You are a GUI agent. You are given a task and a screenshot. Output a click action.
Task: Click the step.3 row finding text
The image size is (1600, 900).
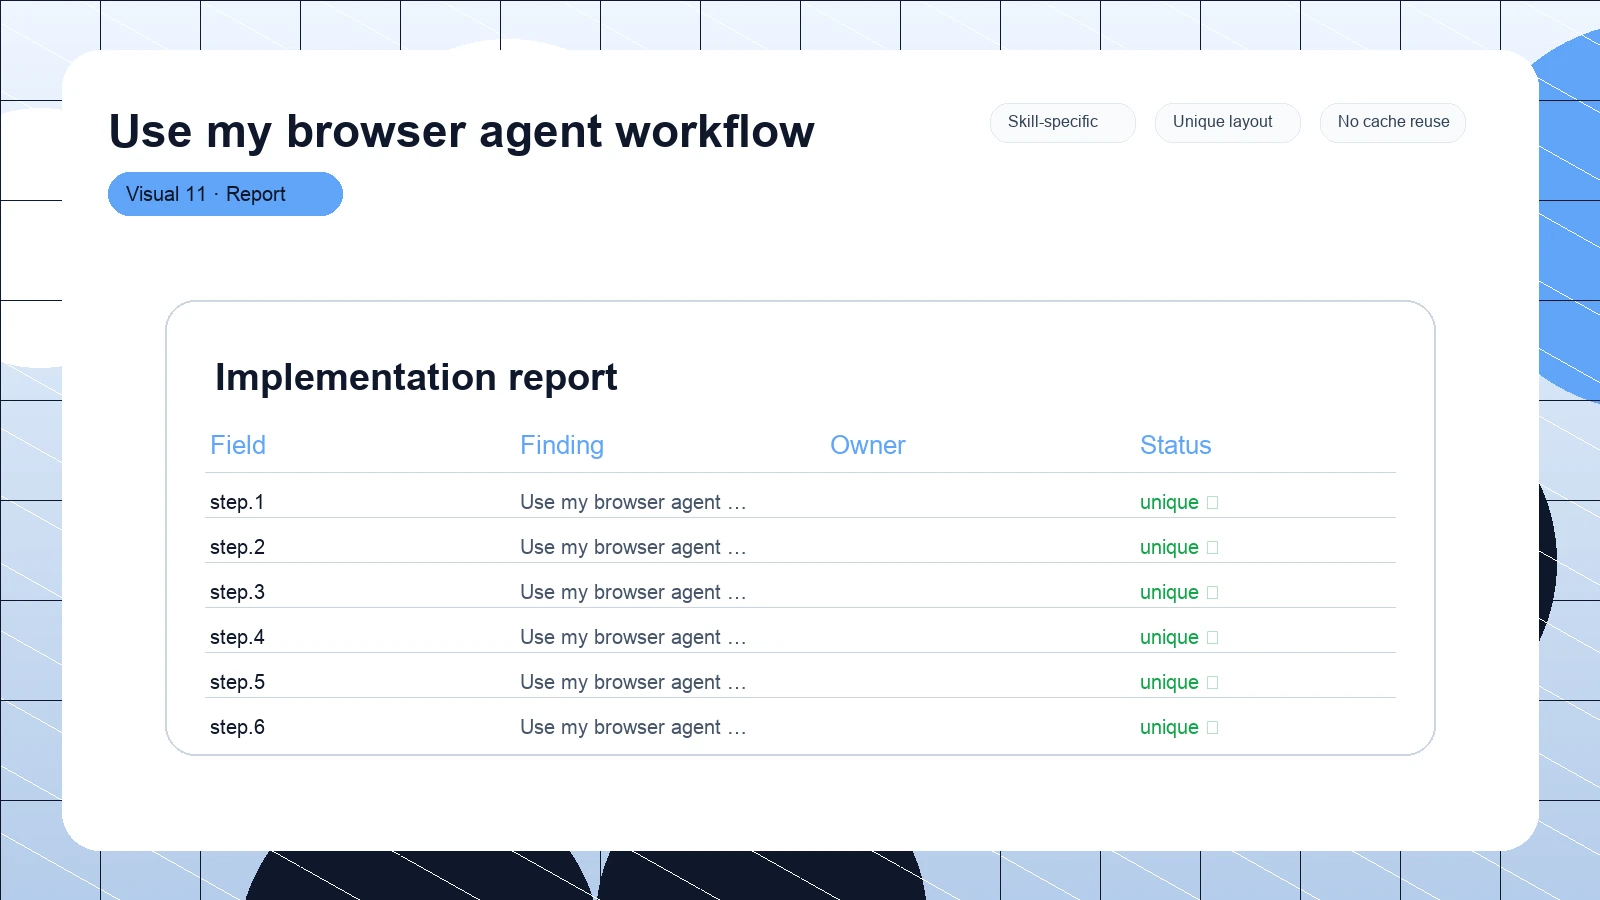pyautogui.click(x=633, y=592)
